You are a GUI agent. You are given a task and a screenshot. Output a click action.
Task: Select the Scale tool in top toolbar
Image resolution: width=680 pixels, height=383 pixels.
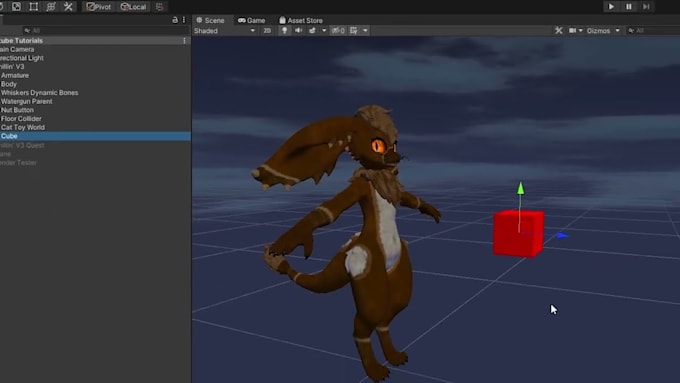(x=16, y=7)
